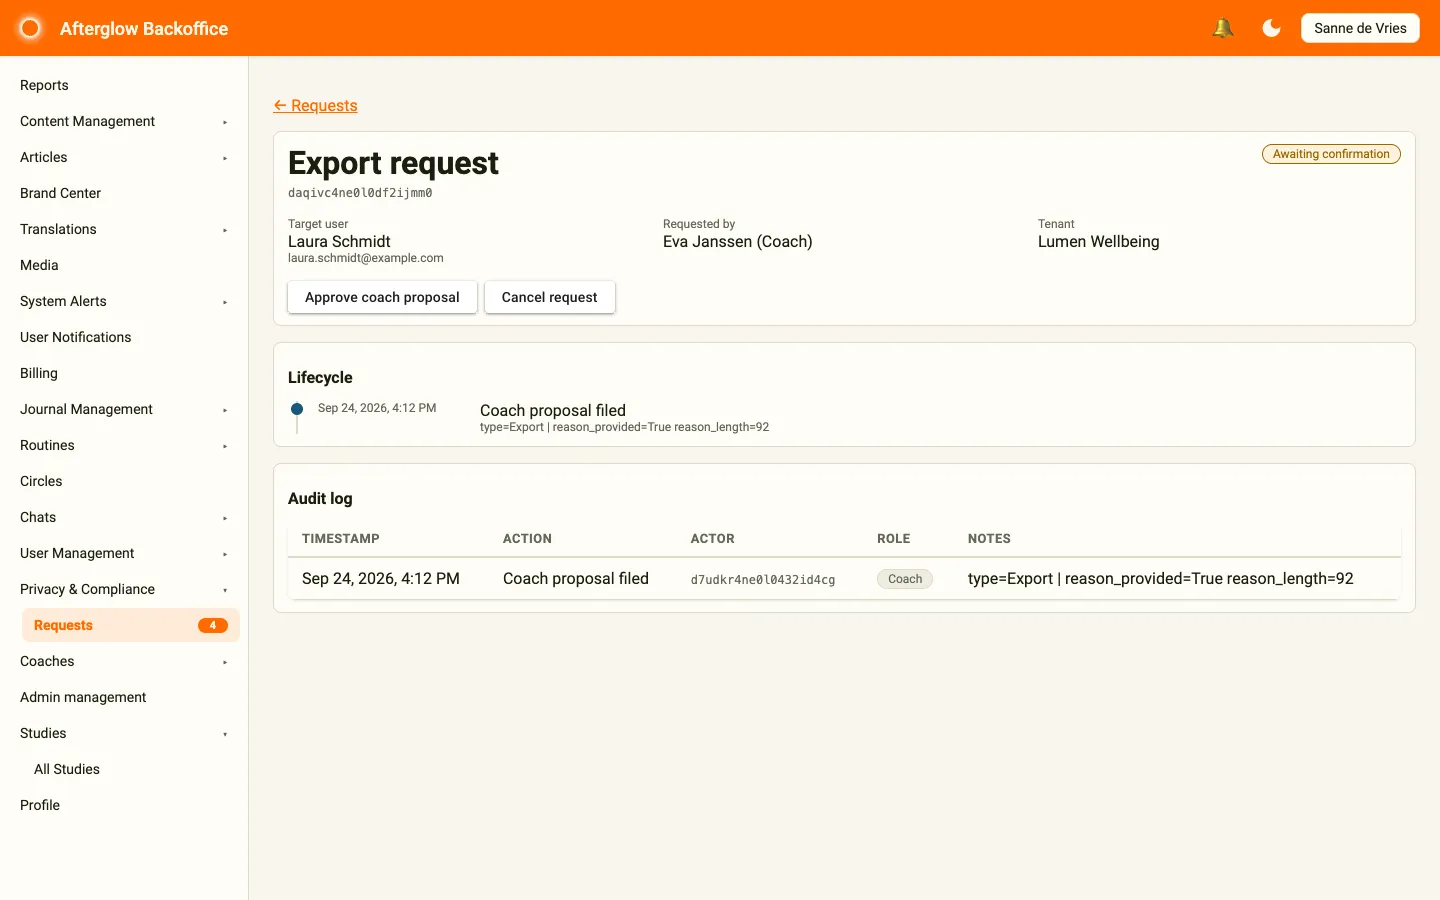Click tenant name Lumen Wellbeing
Viewport: 1440px width, 900px height.
1099,242
